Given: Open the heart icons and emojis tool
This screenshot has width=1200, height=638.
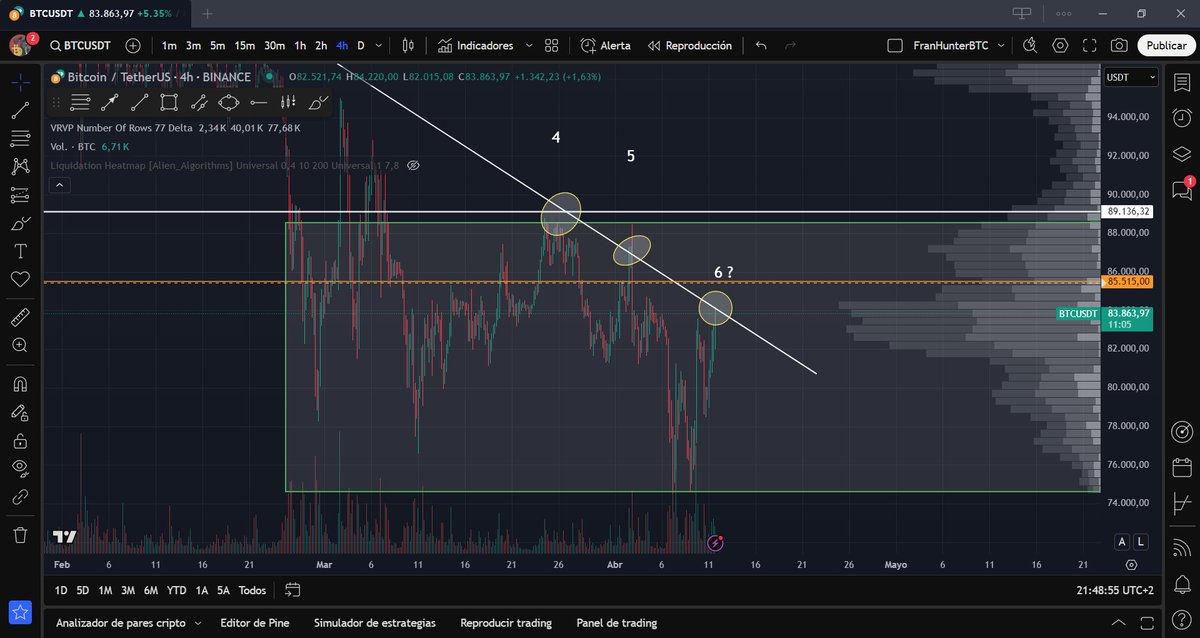Looking at the screenshot, I should (20, 279).
